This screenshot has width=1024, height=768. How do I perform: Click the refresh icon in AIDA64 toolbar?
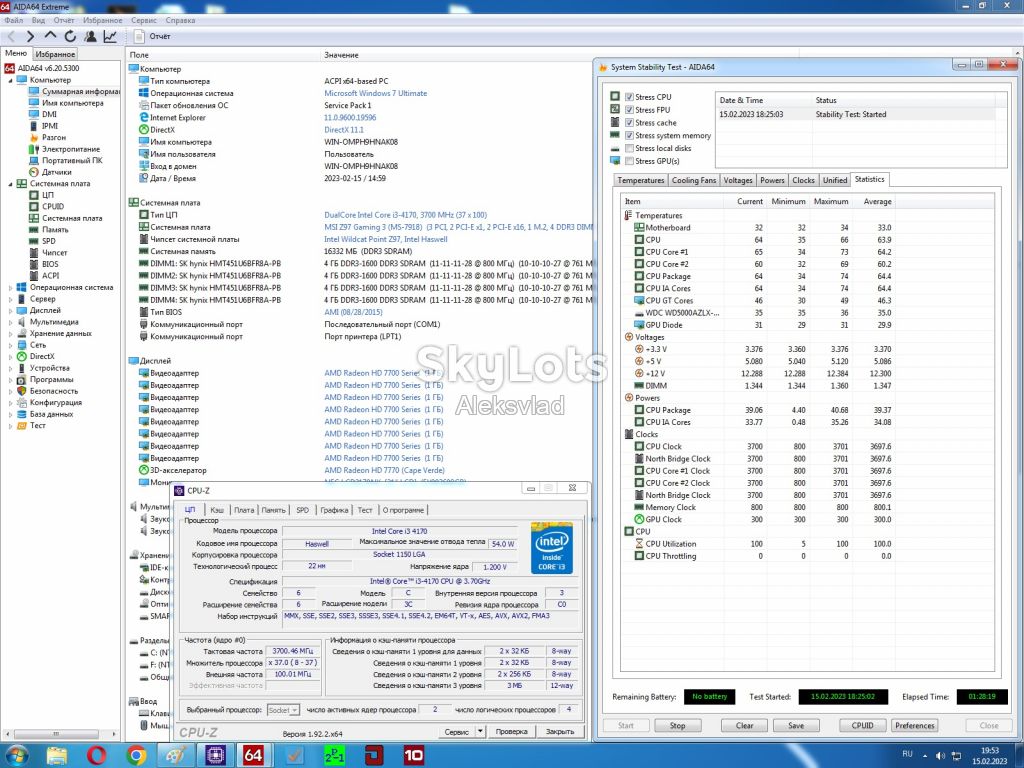[x=70, y=37]
